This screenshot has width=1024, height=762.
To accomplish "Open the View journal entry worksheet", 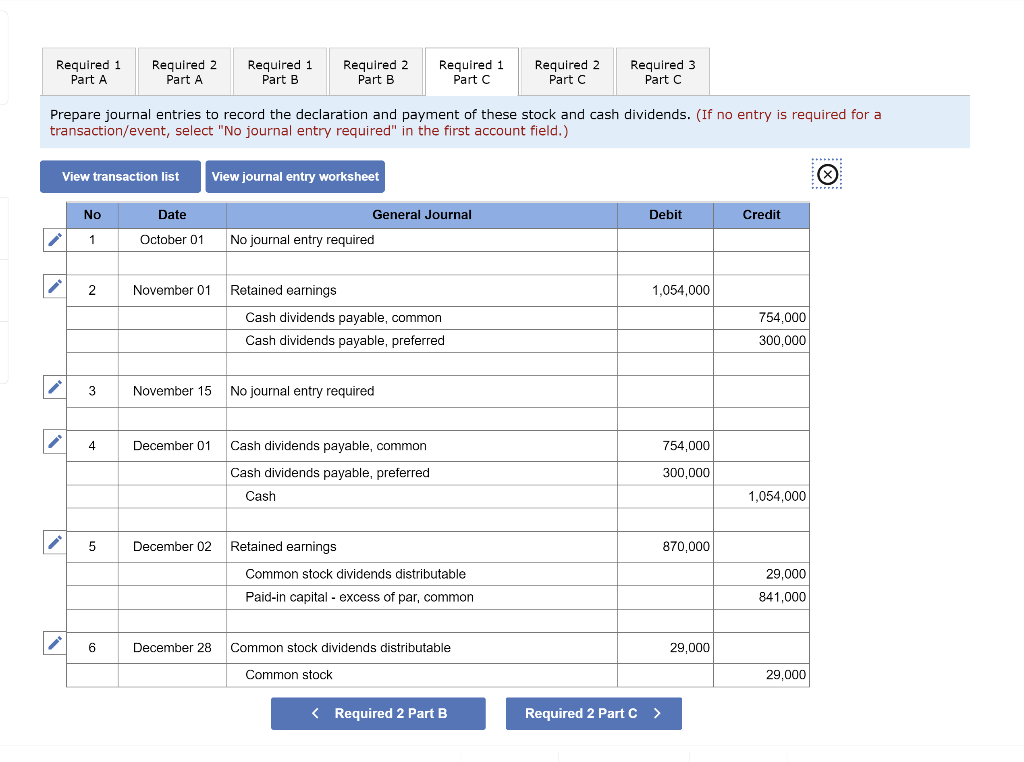I will coord(295,176).
